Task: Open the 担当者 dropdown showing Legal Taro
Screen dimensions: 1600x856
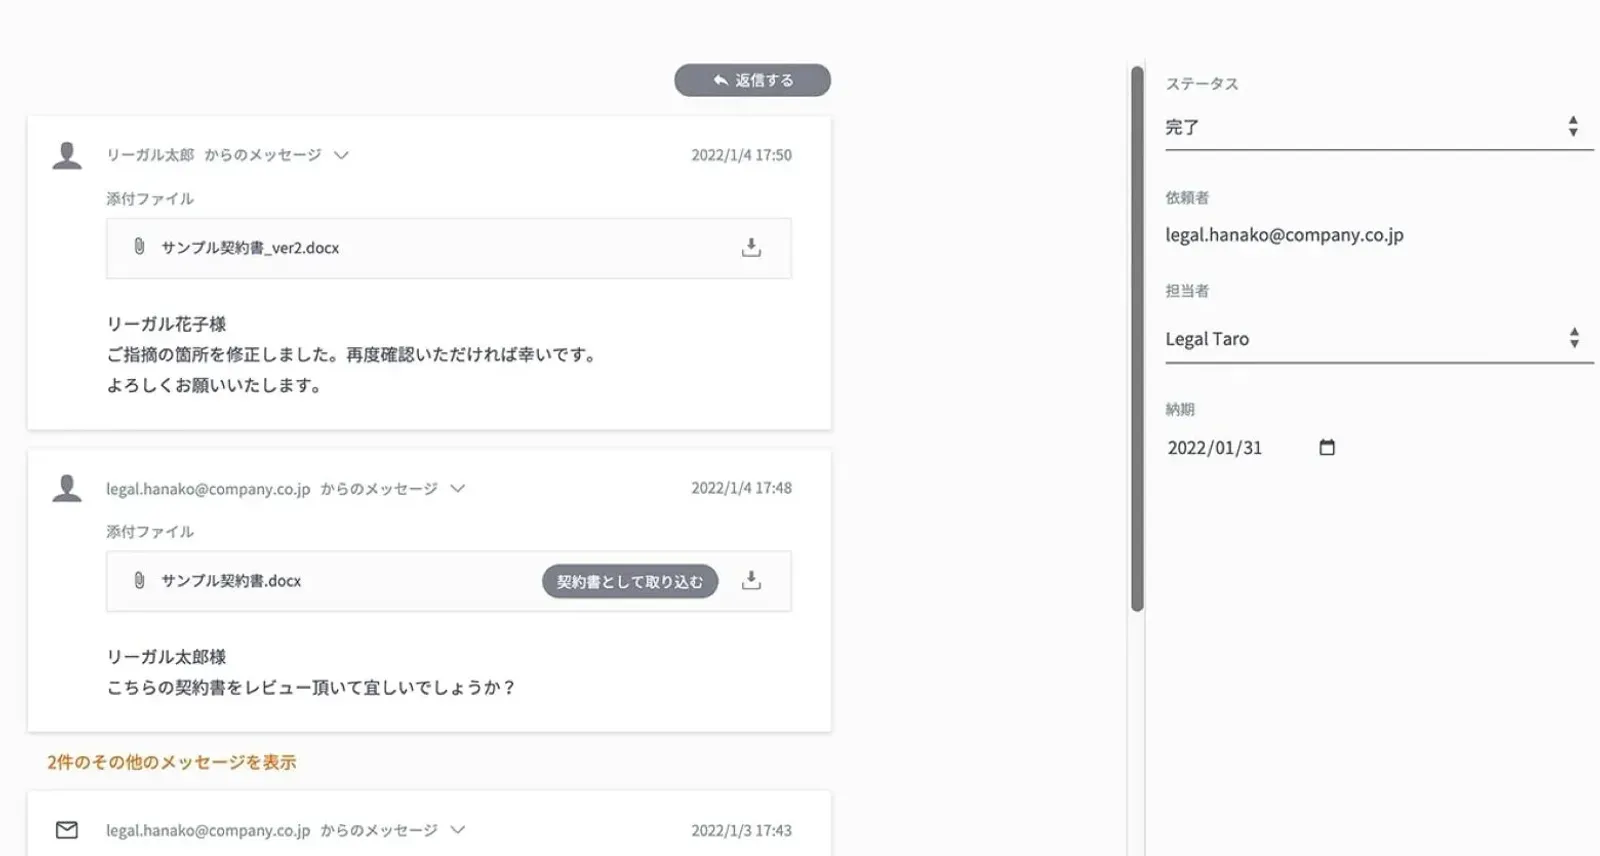Action: point(1379,338)
